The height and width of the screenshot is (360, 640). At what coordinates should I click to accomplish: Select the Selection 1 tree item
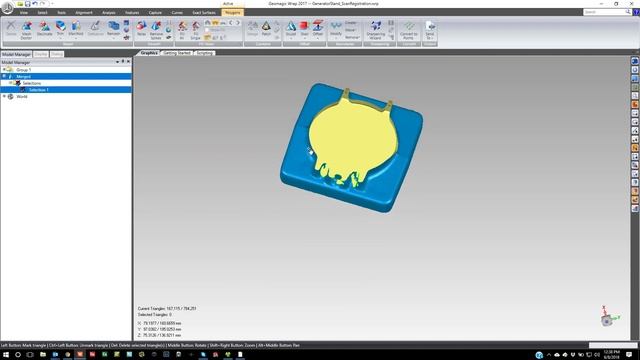38,90
